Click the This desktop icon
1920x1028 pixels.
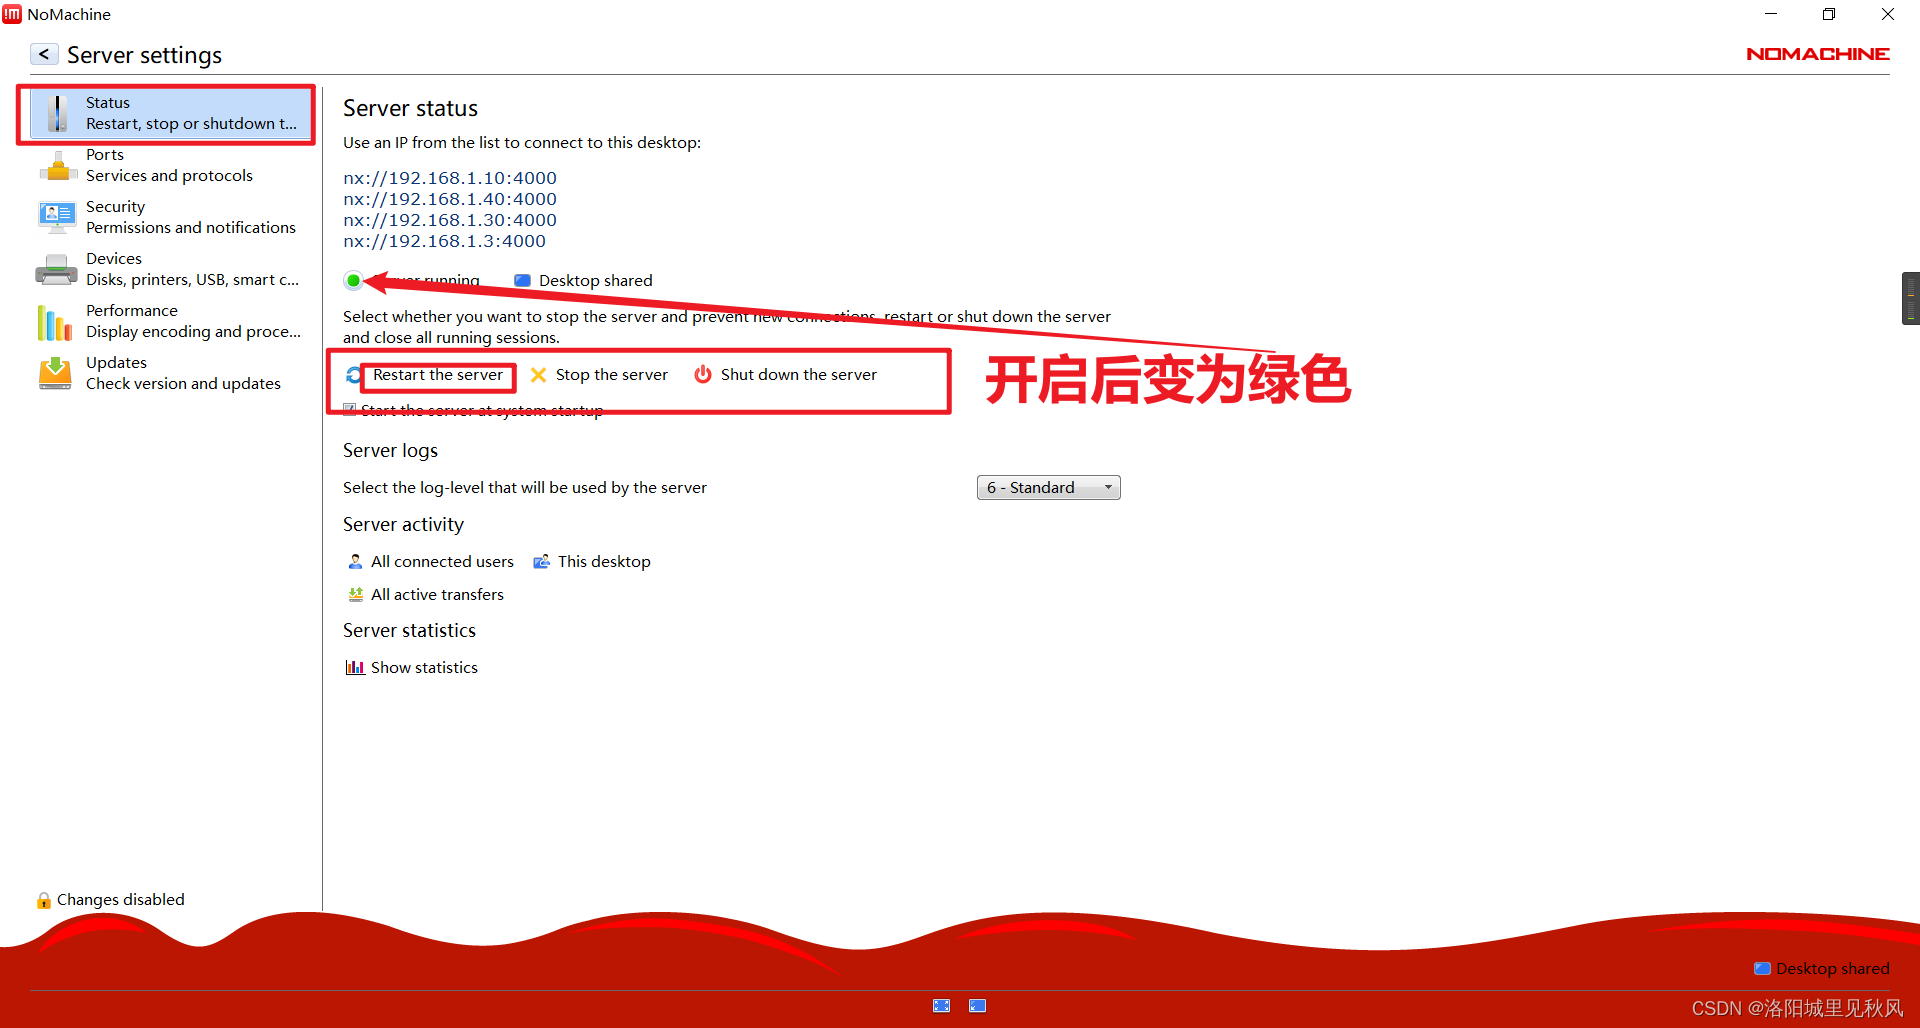click(541, 562)
